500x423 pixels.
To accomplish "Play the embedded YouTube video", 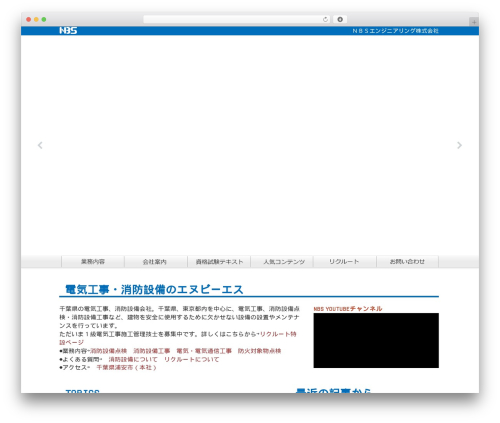I will click(x=376, y=340).
